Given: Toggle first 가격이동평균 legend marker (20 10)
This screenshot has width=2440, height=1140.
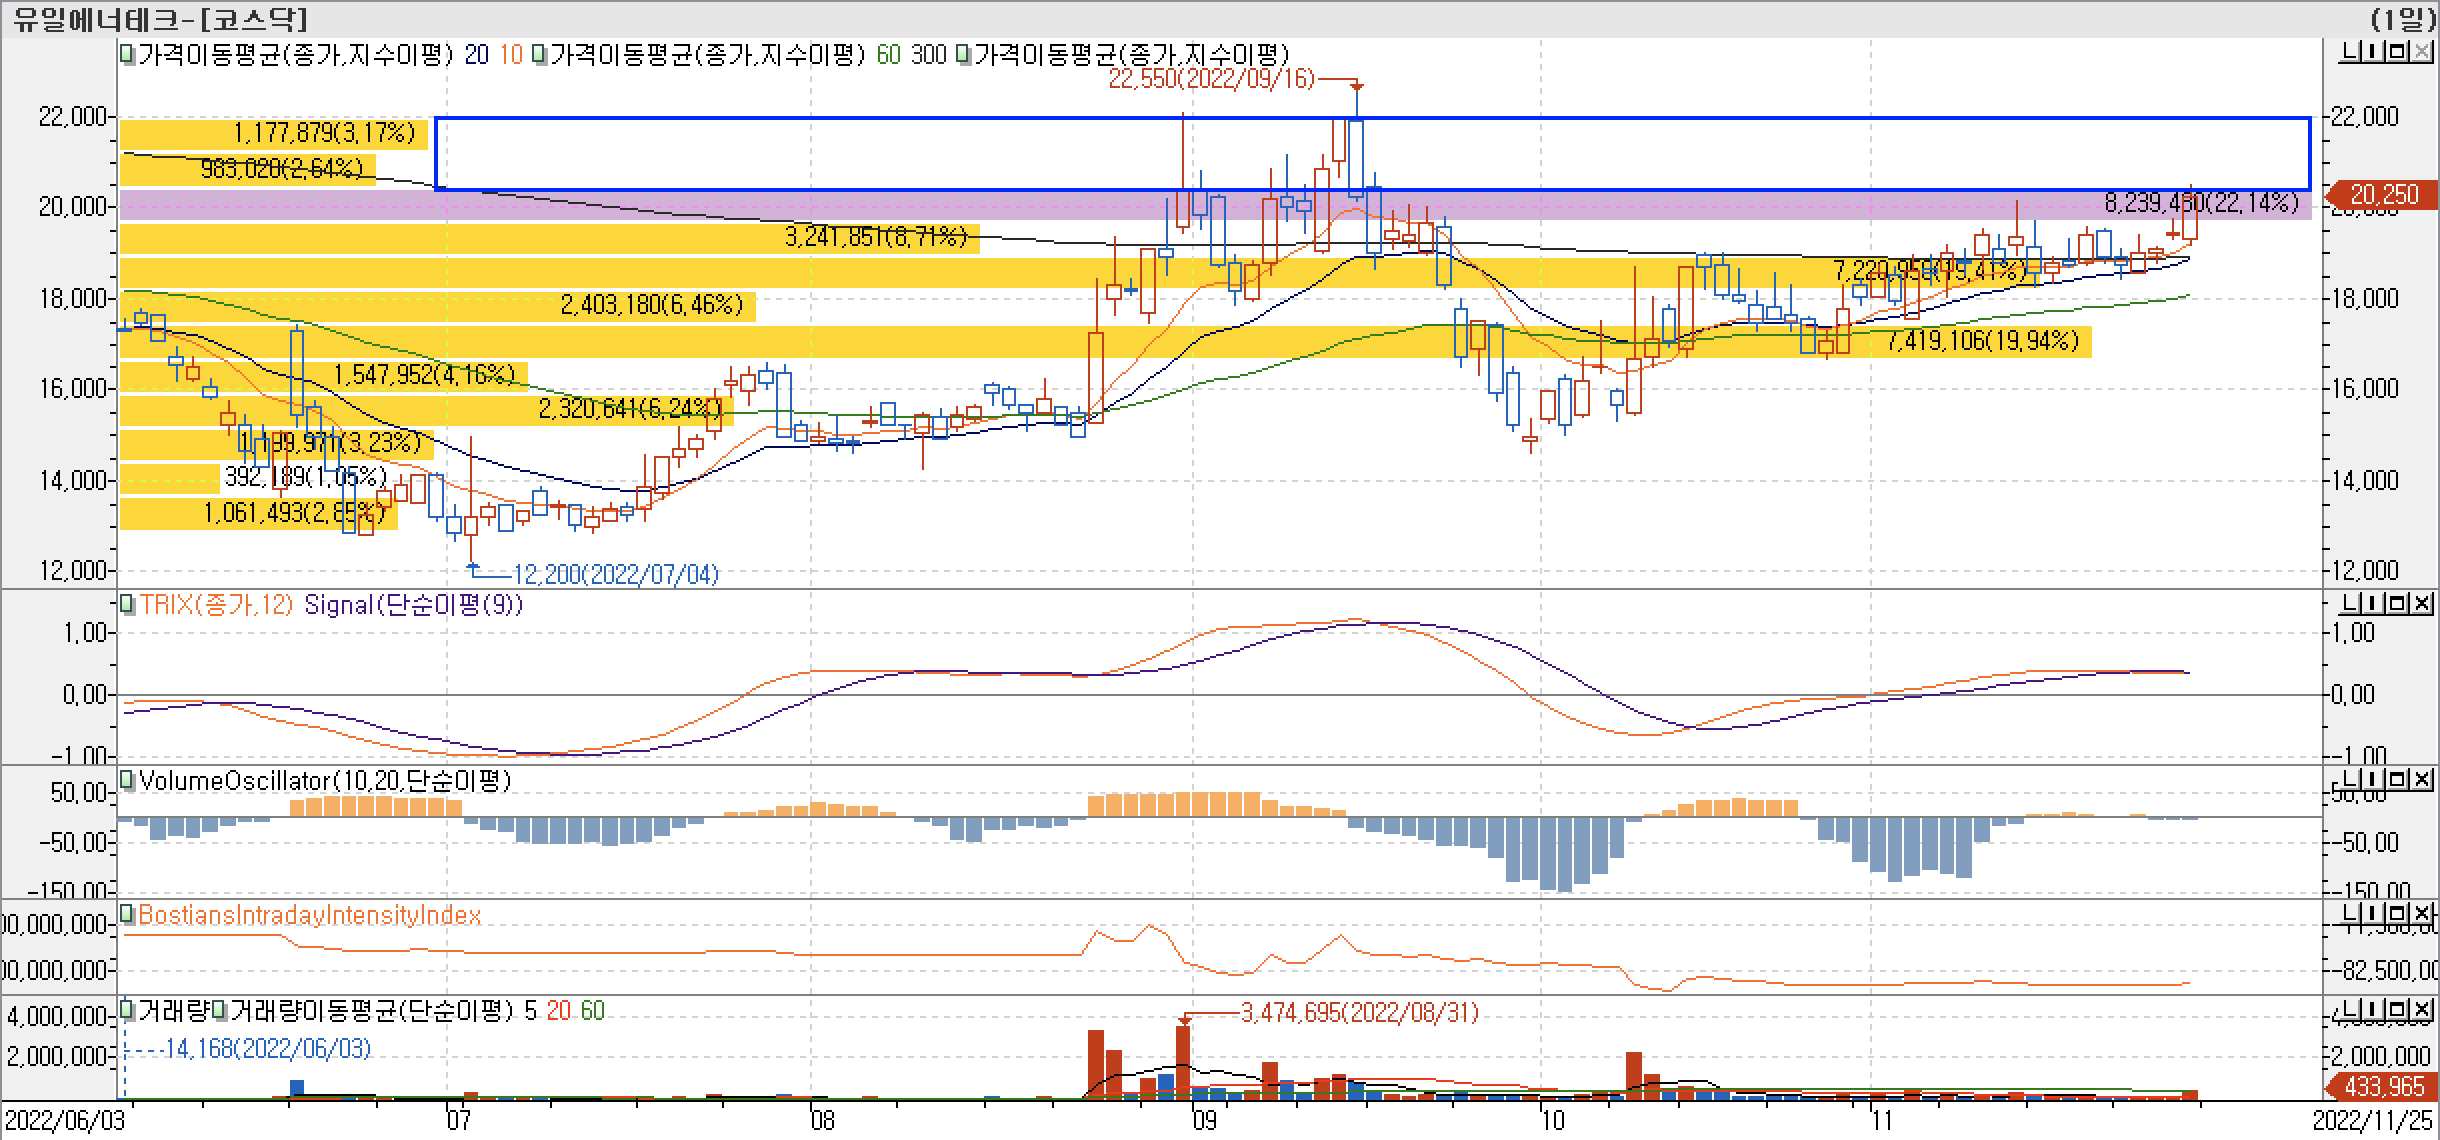Looking at the screenshot, I should click(x=127, y=54).
